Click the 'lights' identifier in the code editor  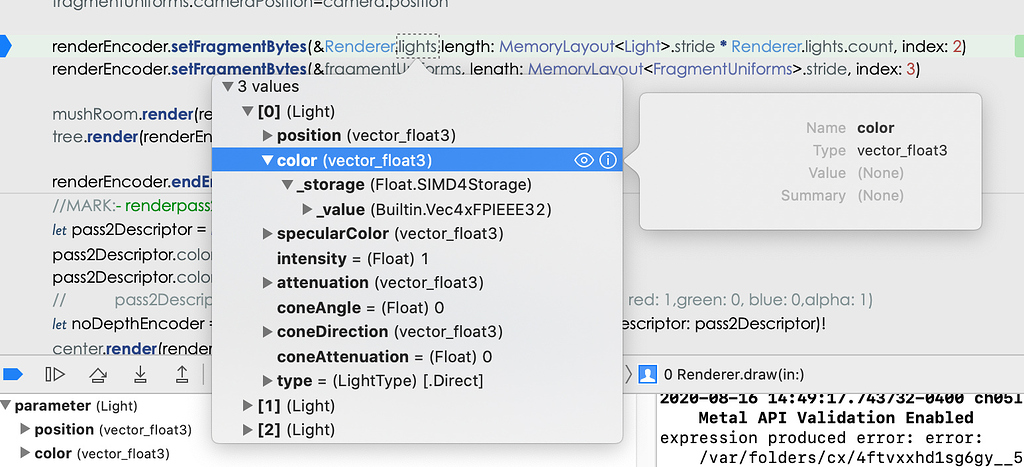(x=418, y=46)
